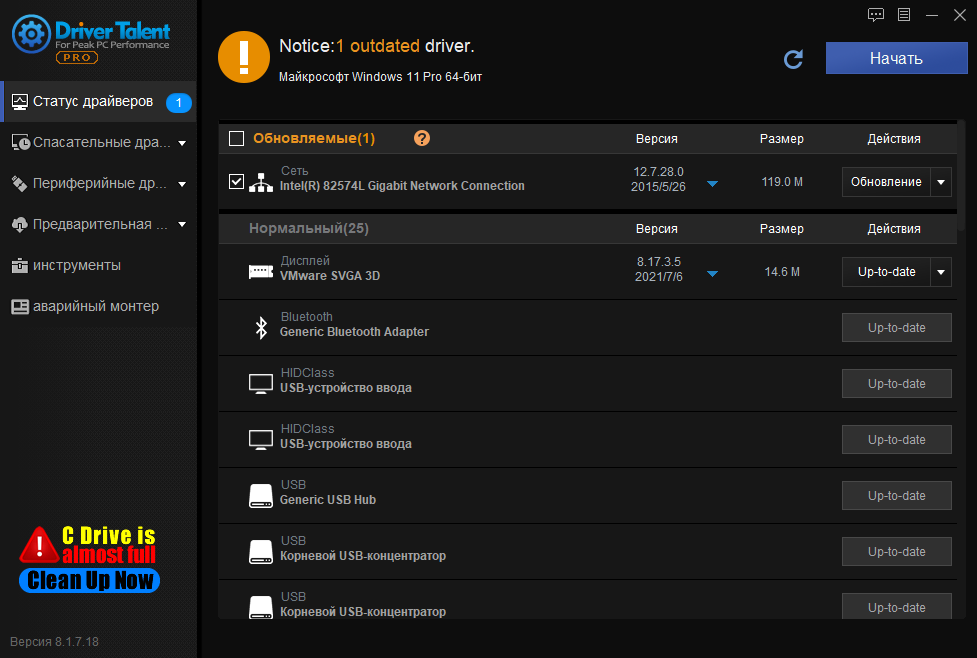Expand version list for VMware SVGA 3D
The image size is (977, 658).
point(713,274)
